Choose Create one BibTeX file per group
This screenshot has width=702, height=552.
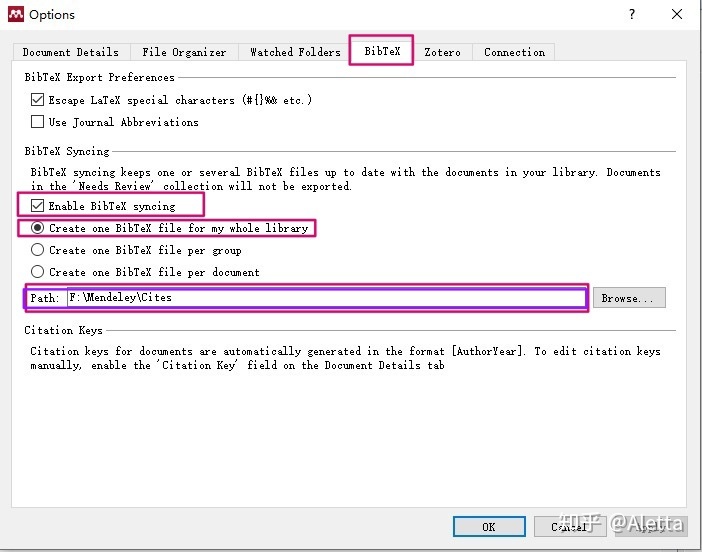coord(38,250)
